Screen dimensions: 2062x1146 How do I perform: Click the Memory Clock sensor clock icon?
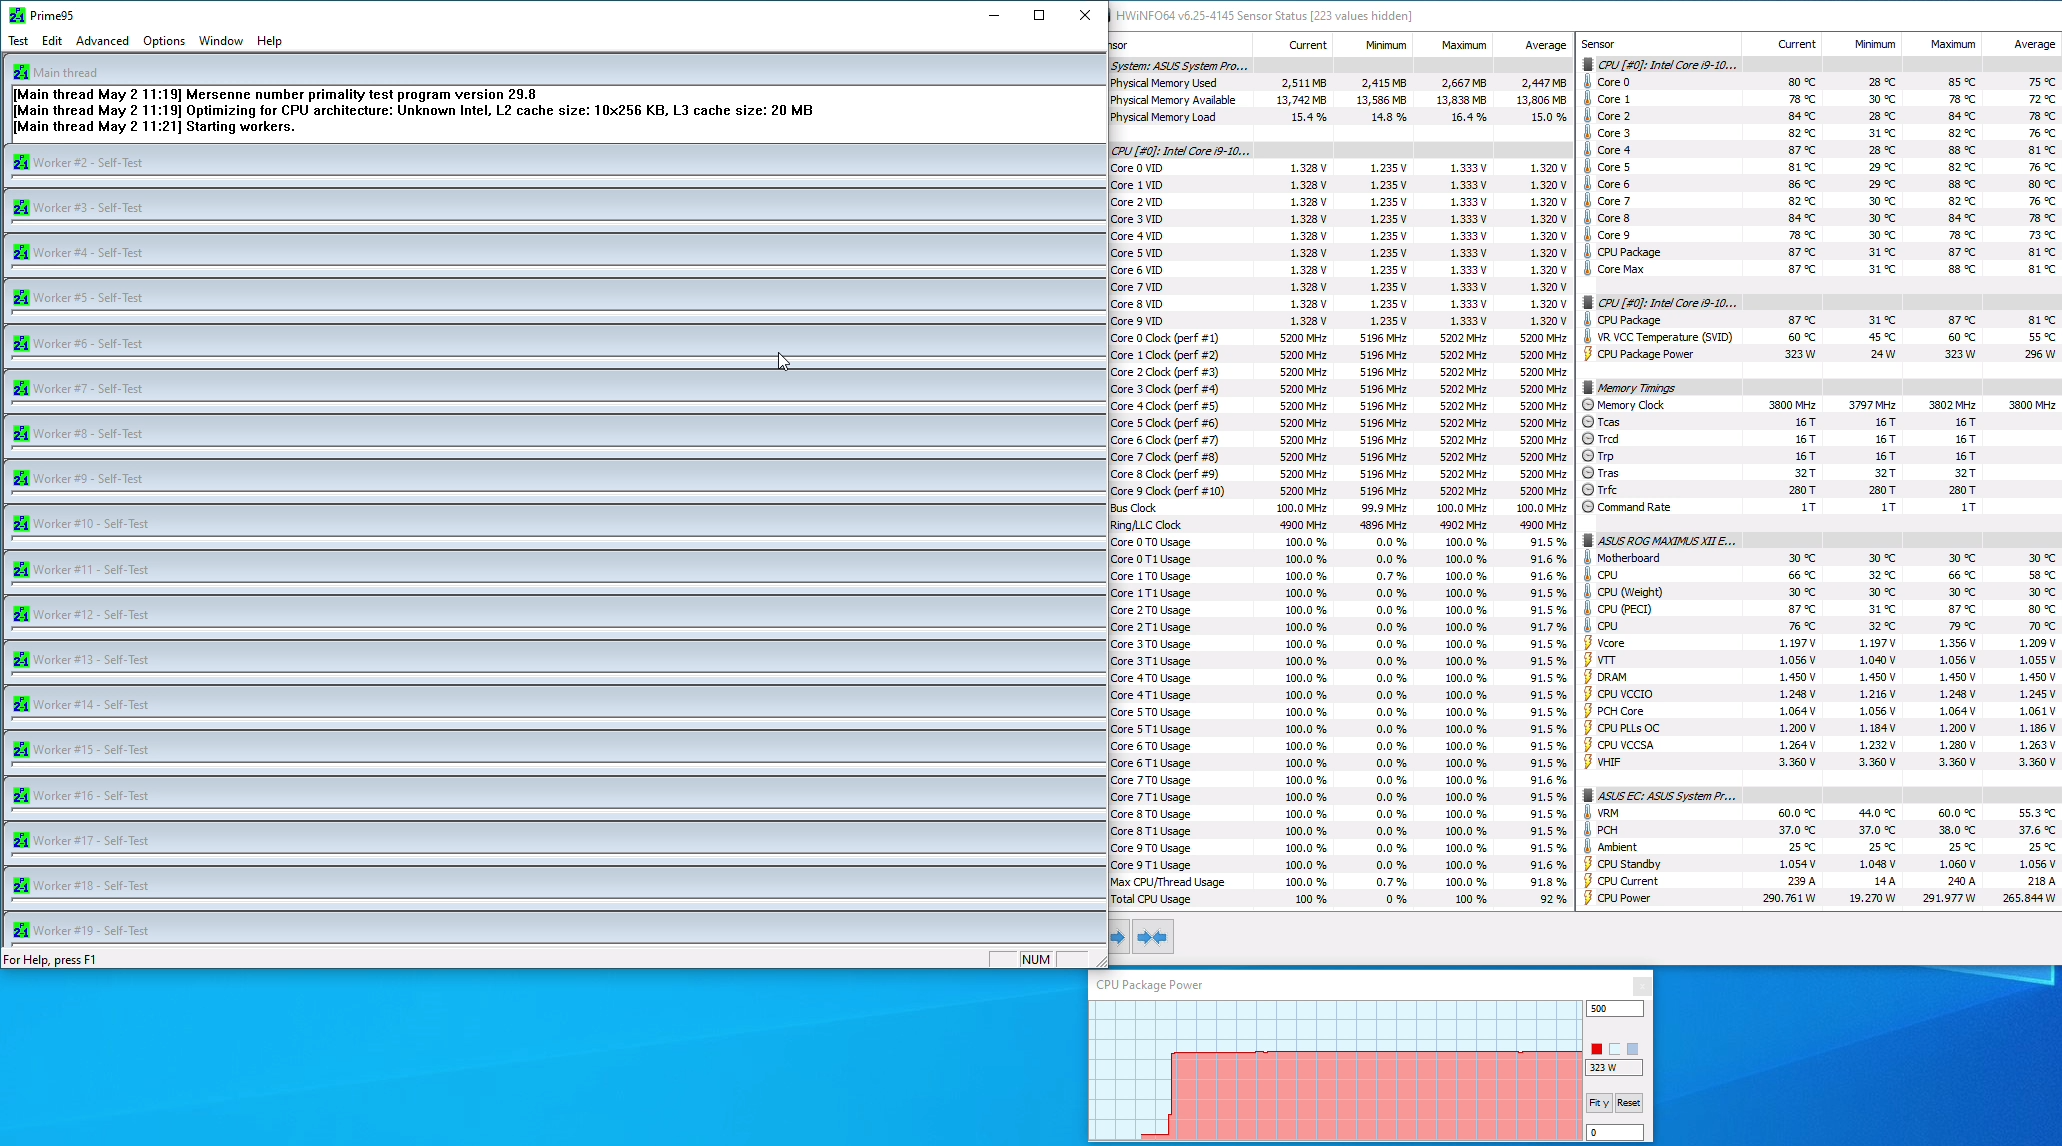pos(1588,405)
